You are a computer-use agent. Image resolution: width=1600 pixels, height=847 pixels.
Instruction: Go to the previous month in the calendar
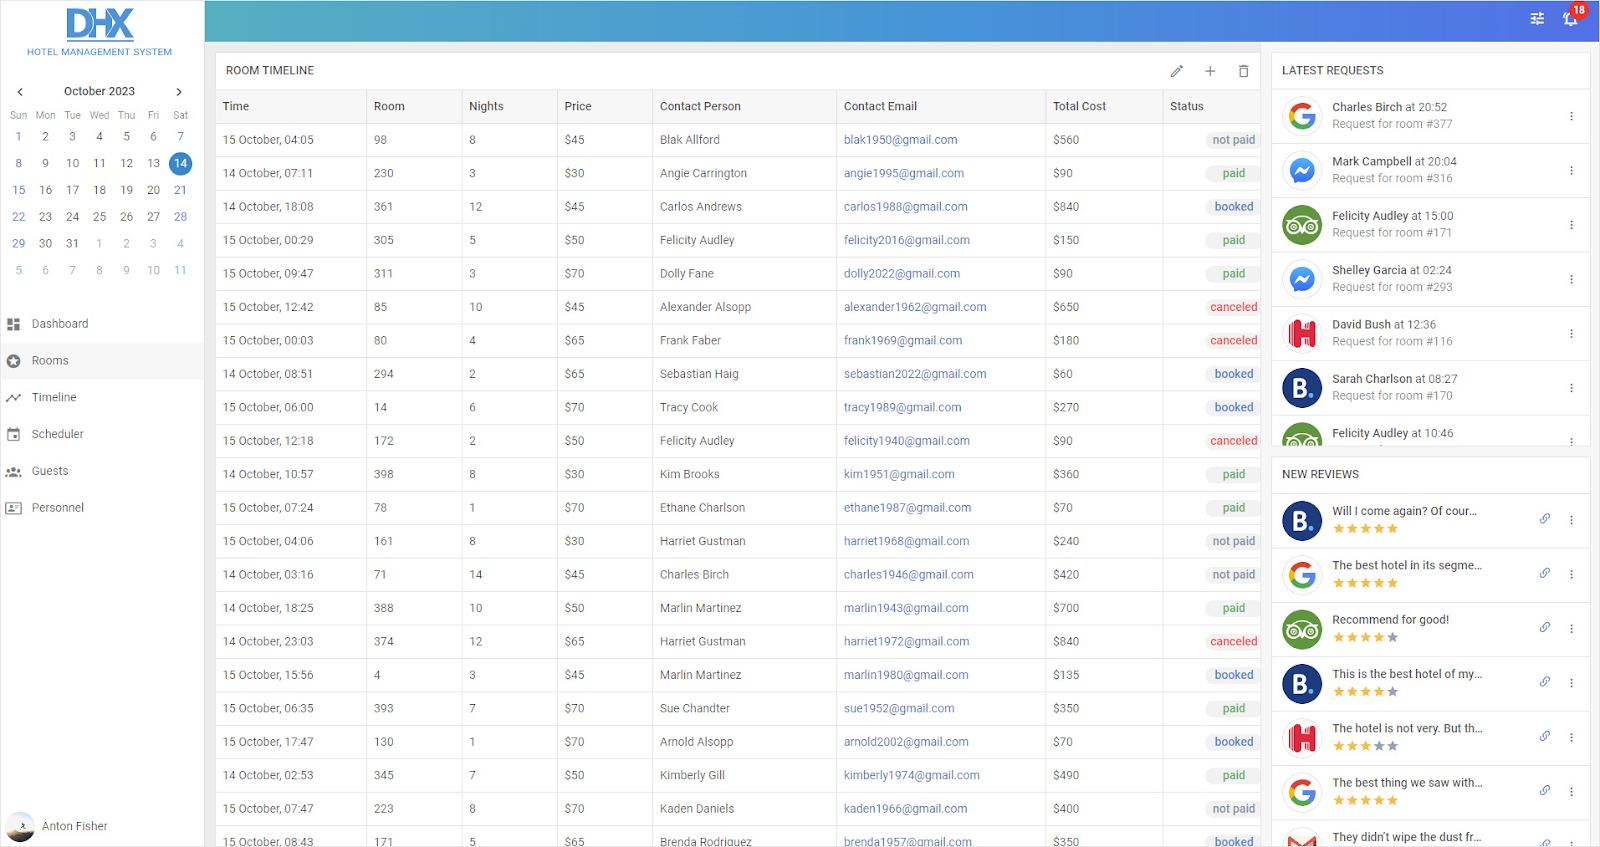pyautogui.click(x=20, y=91)
